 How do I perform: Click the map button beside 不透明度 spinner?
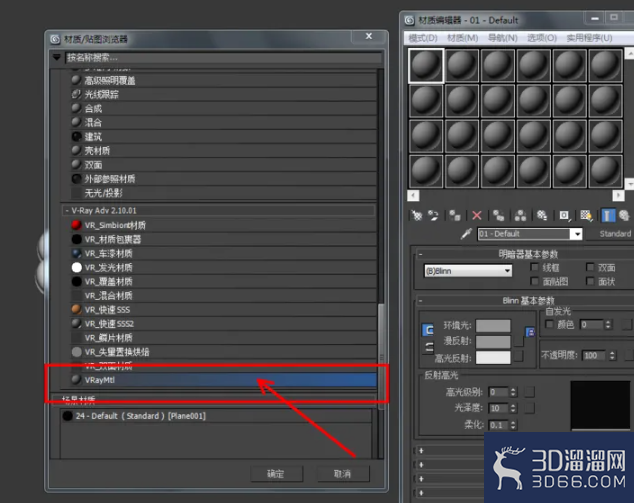click(628, 355)
